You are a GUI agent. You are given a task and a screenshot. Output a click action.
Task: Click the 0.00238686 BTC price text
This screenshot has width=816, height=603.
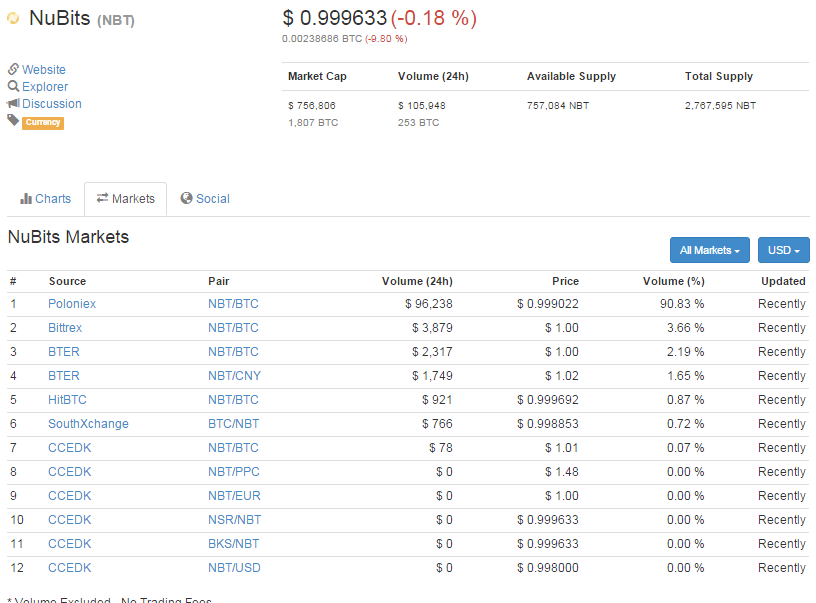[322, 39]
